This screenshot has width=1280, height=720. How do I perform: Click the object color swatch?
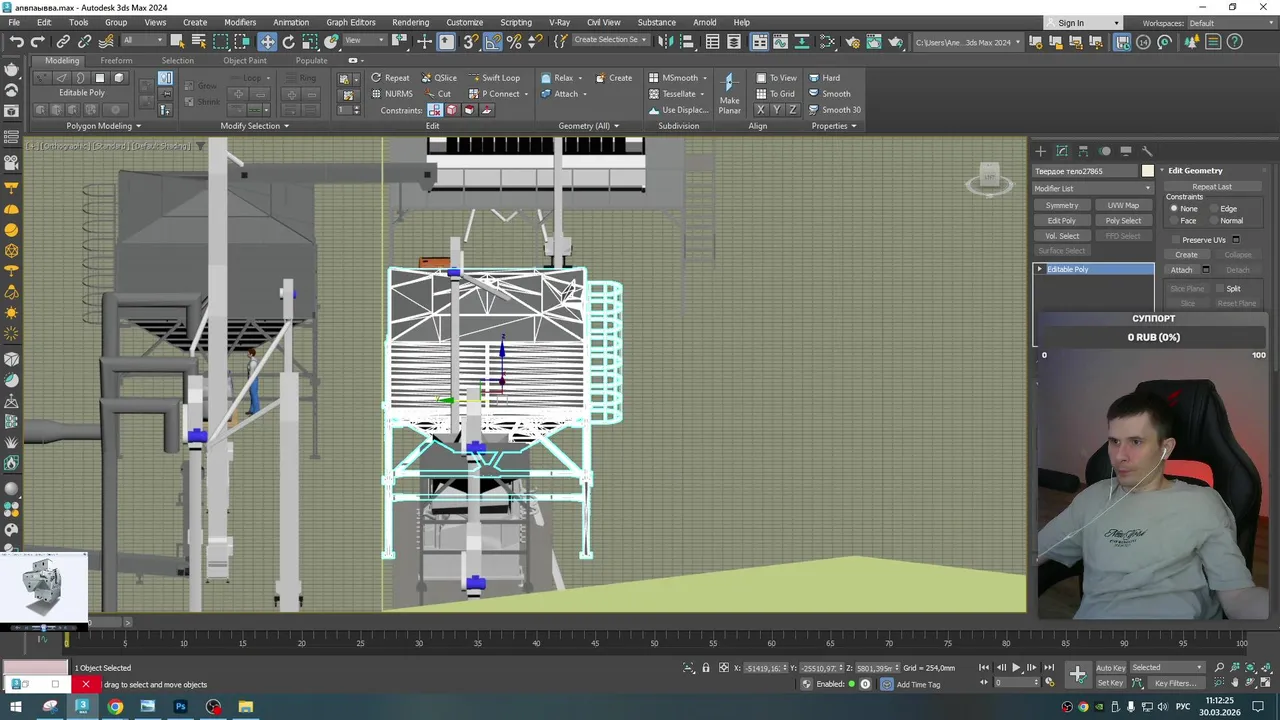[1148, 171]
